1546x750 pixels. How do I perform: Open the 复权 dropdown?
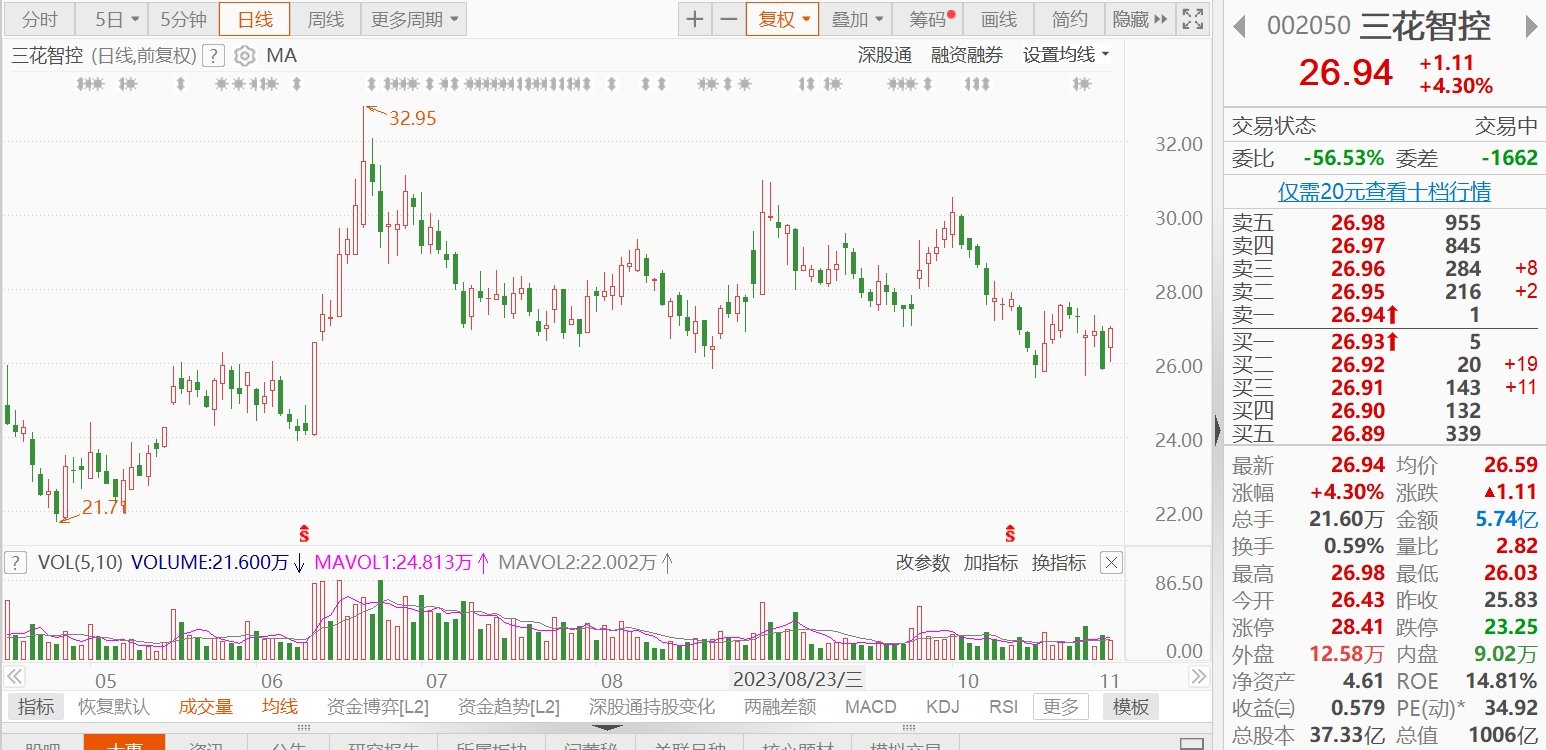(782, 19)
